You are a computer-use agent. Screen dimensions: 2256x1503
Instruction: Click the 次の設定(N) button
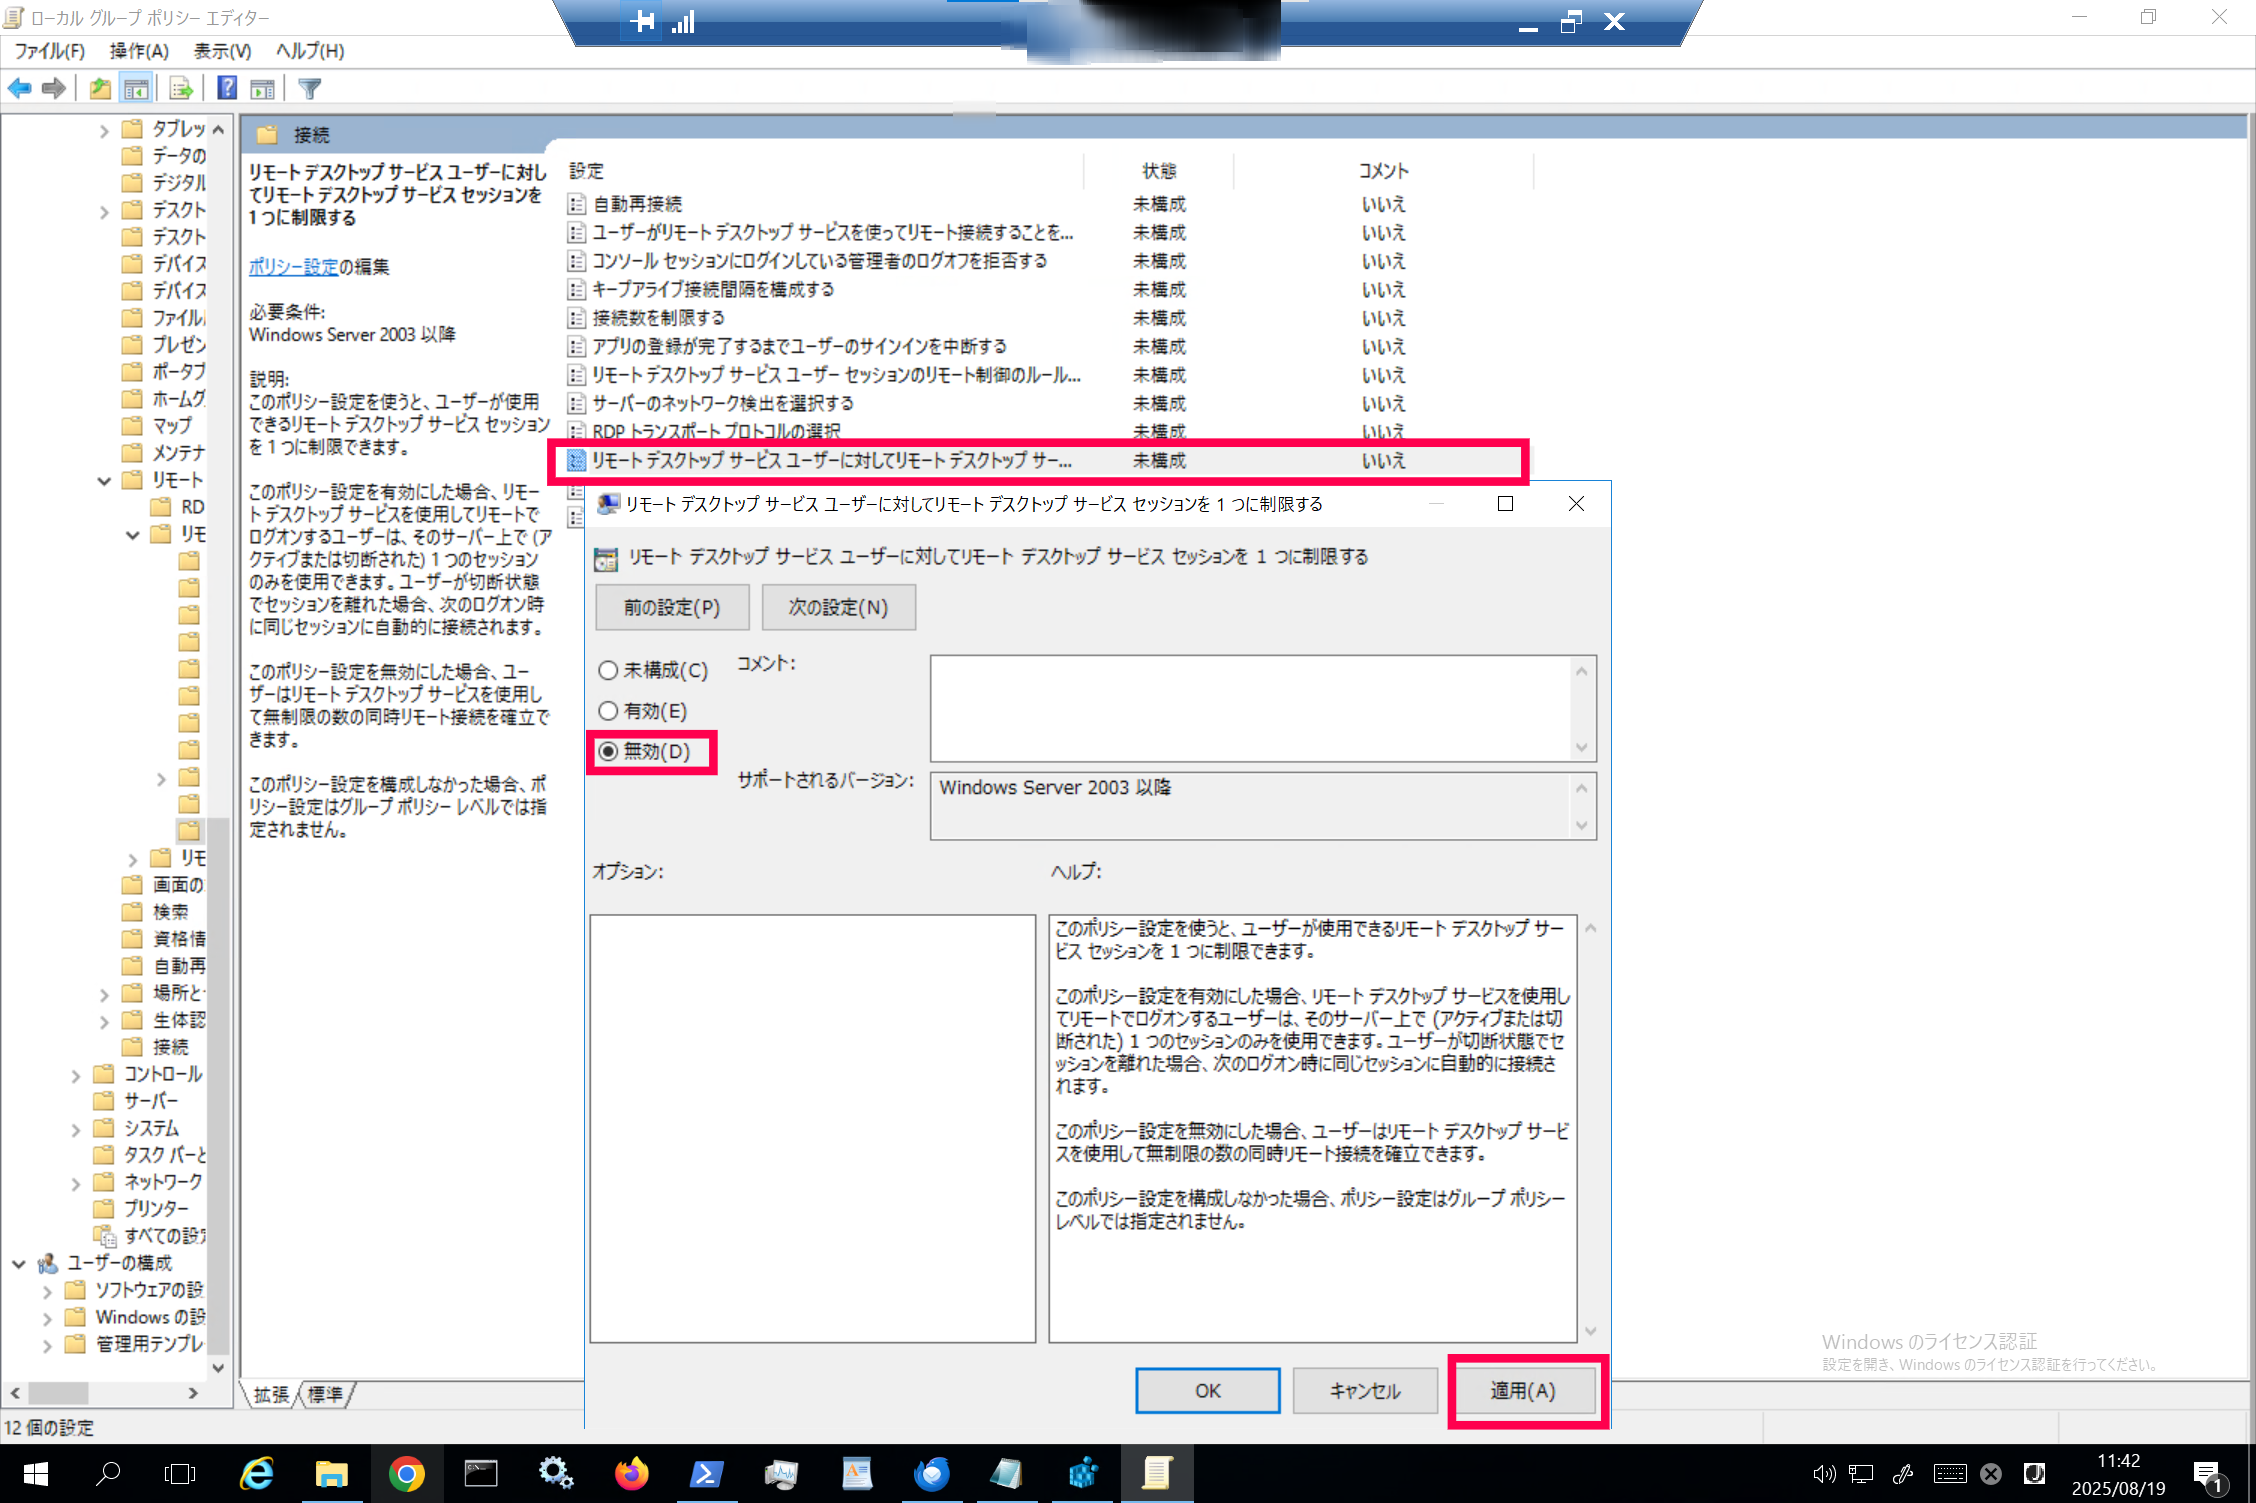(x=838, y=608)
